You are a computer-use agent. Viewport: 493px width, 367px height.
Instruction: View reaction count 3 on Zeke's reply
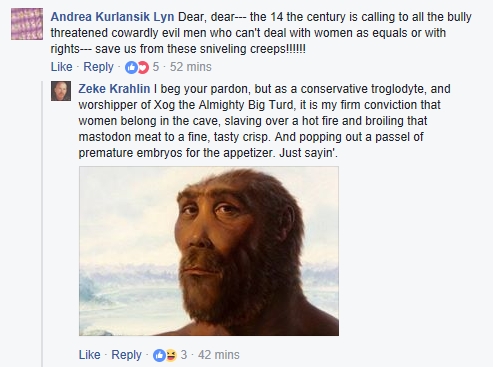coord(184,355)
